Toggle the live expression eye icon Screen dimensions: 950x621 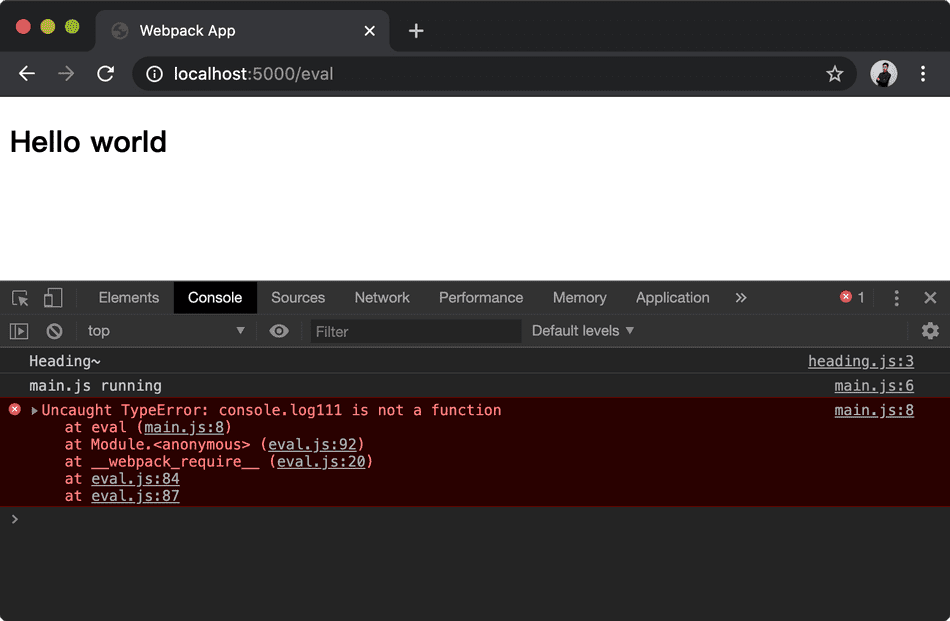[279, 331]
